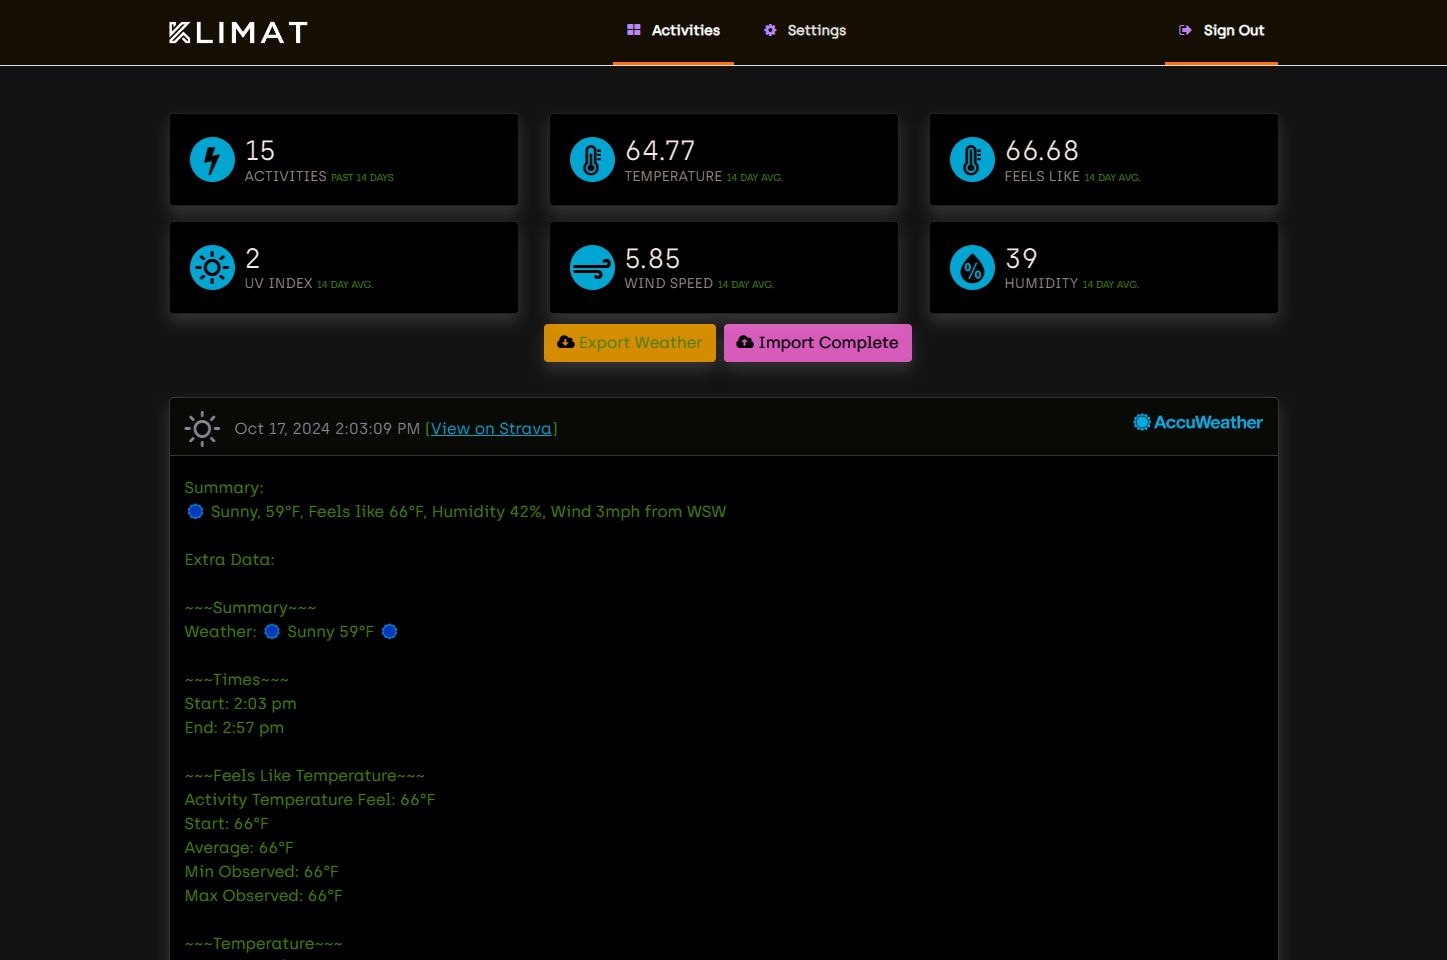
Task: Click the "Extra Data:" label
Action: click(229, 559)
